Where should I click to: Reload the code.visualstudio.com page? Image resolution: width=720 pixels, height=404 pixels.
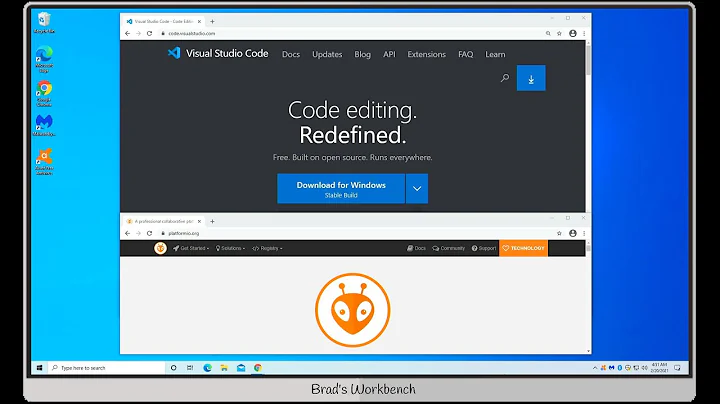point(149,34)
